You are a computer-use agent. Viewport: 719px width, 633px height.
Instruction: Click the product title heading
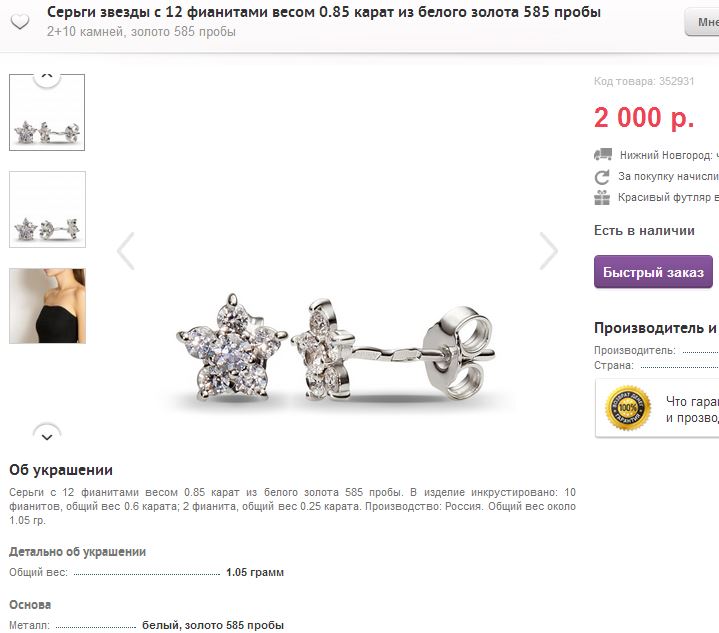point(324,12)
